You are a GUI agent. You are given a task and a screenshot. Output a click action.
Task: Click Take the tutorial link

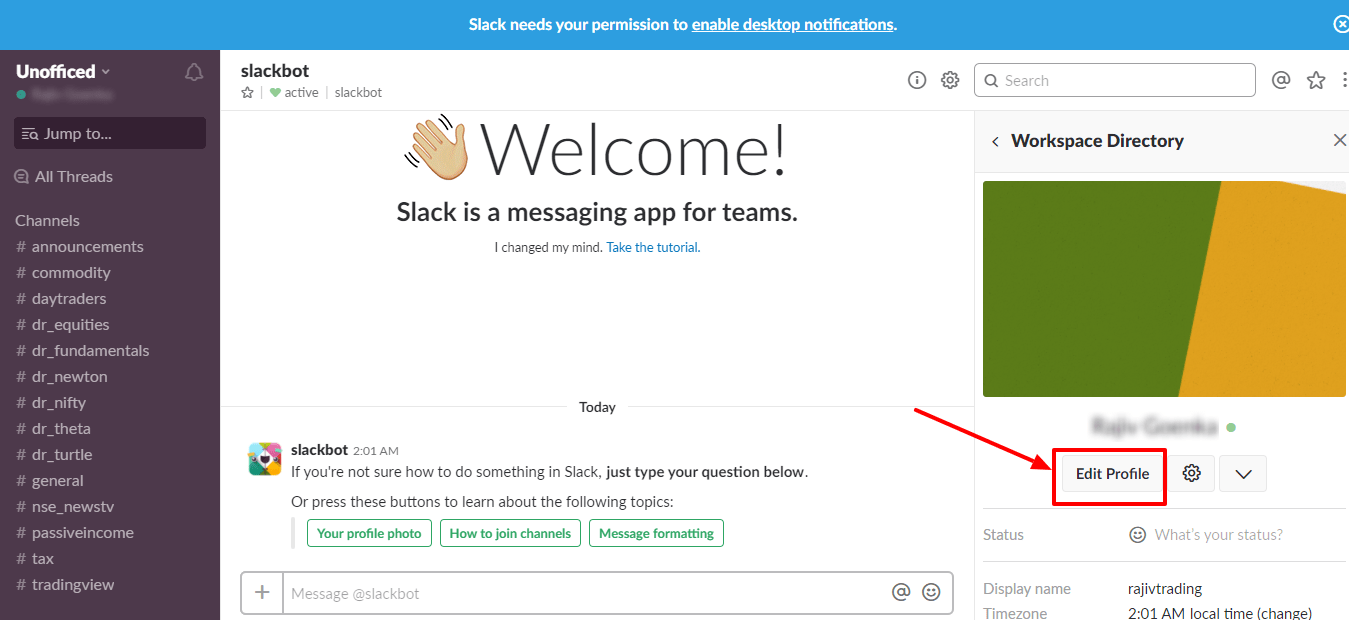(x=652, y=247)
